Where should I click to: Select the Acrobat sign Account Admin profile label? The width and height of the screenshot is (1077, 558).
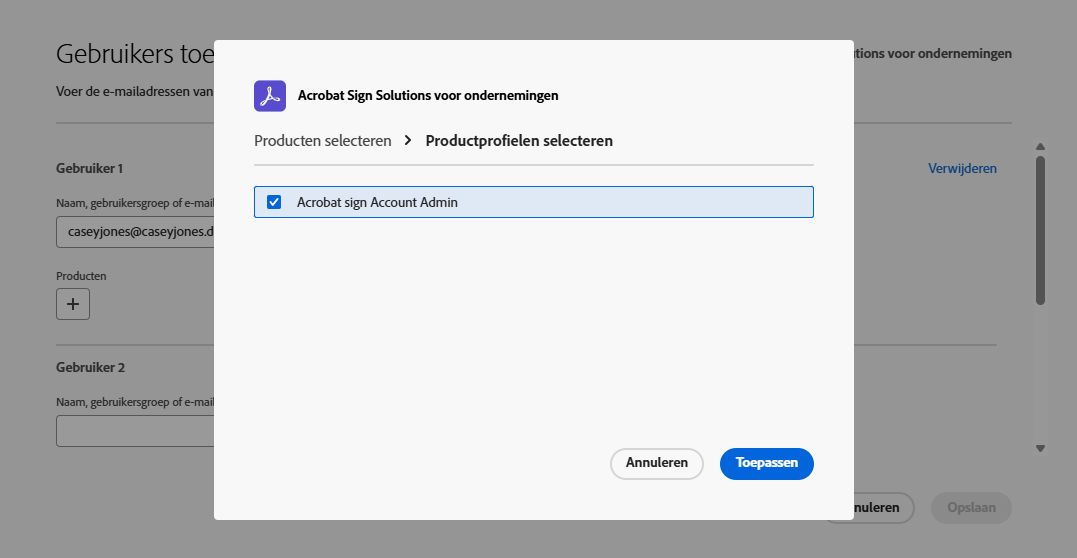pos(377,202)
